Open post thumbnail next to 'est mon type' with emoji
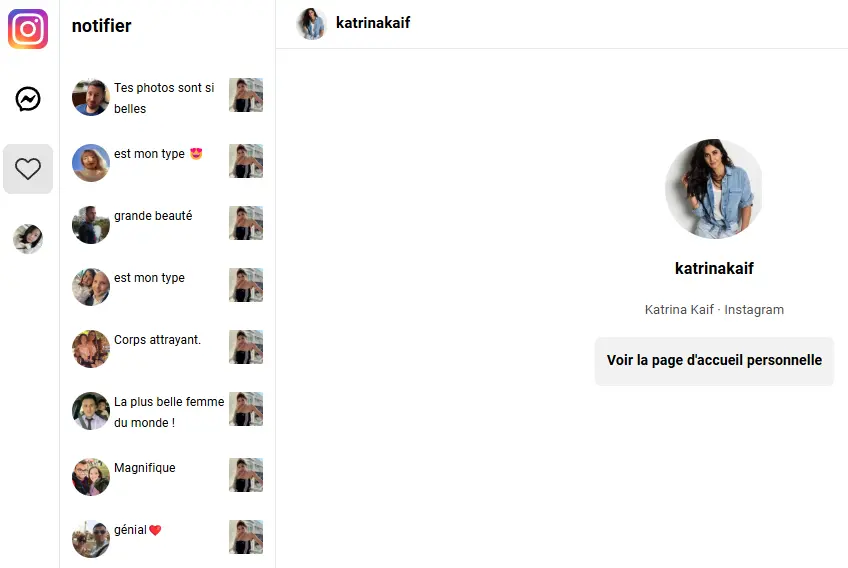Image resolution: width=848 pixels, height=568 pixels. tap(246, 161)
